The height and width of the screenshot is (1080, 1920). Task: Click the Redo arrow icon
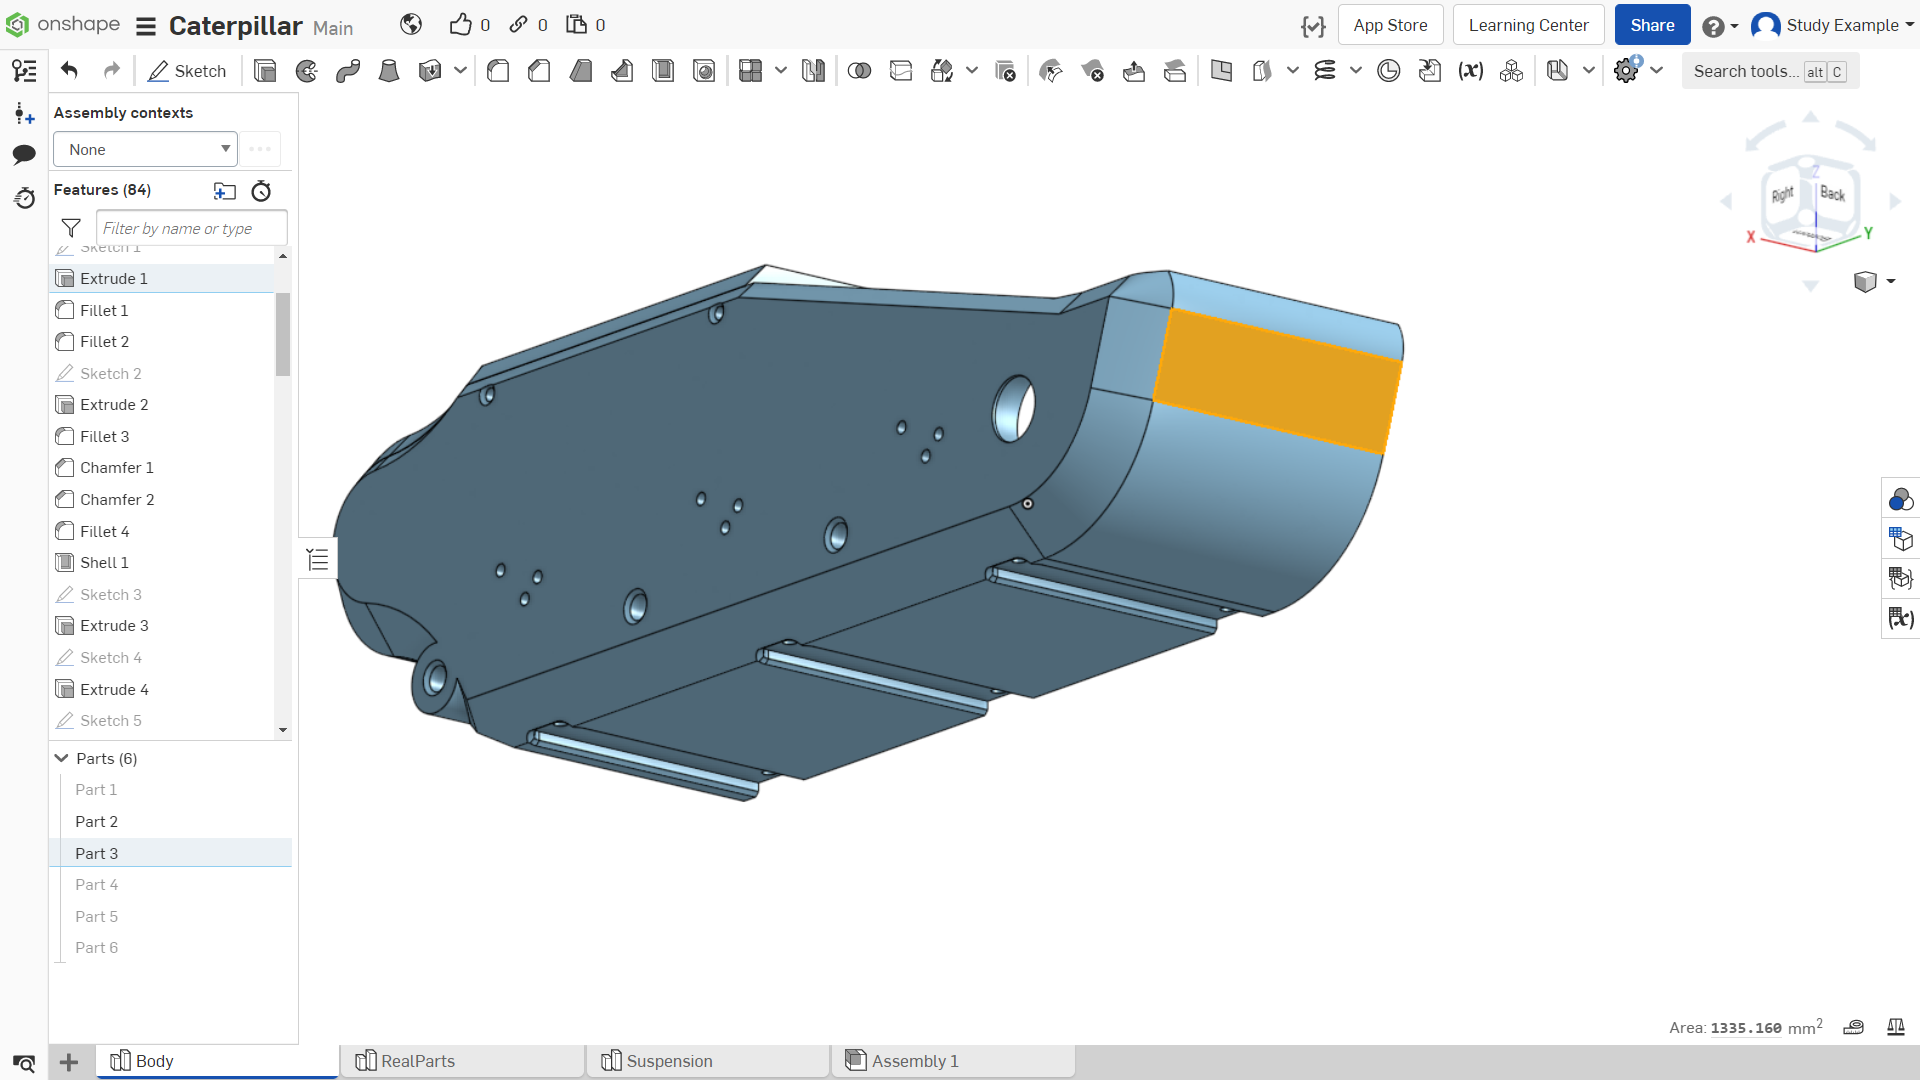tap(112, 71)
